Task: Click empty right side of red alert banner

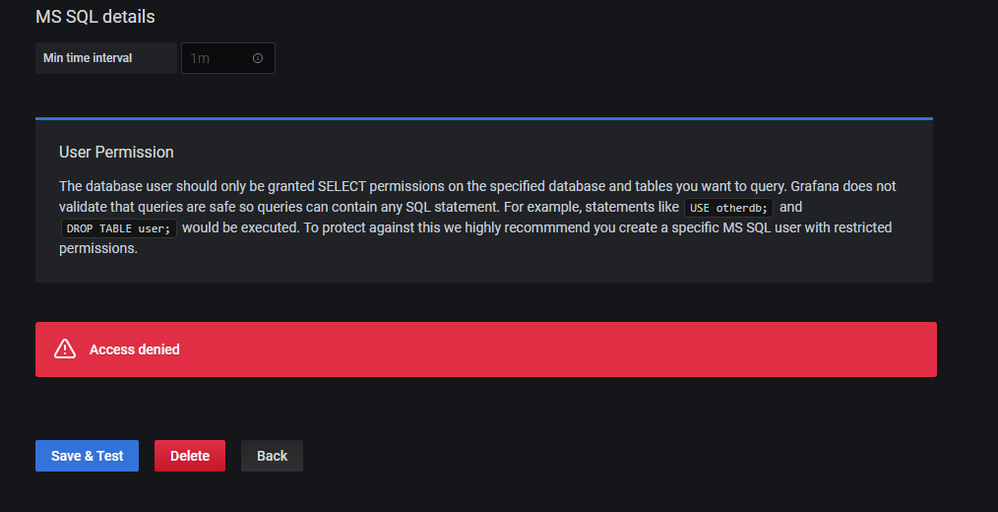Action: coord(700,350)
